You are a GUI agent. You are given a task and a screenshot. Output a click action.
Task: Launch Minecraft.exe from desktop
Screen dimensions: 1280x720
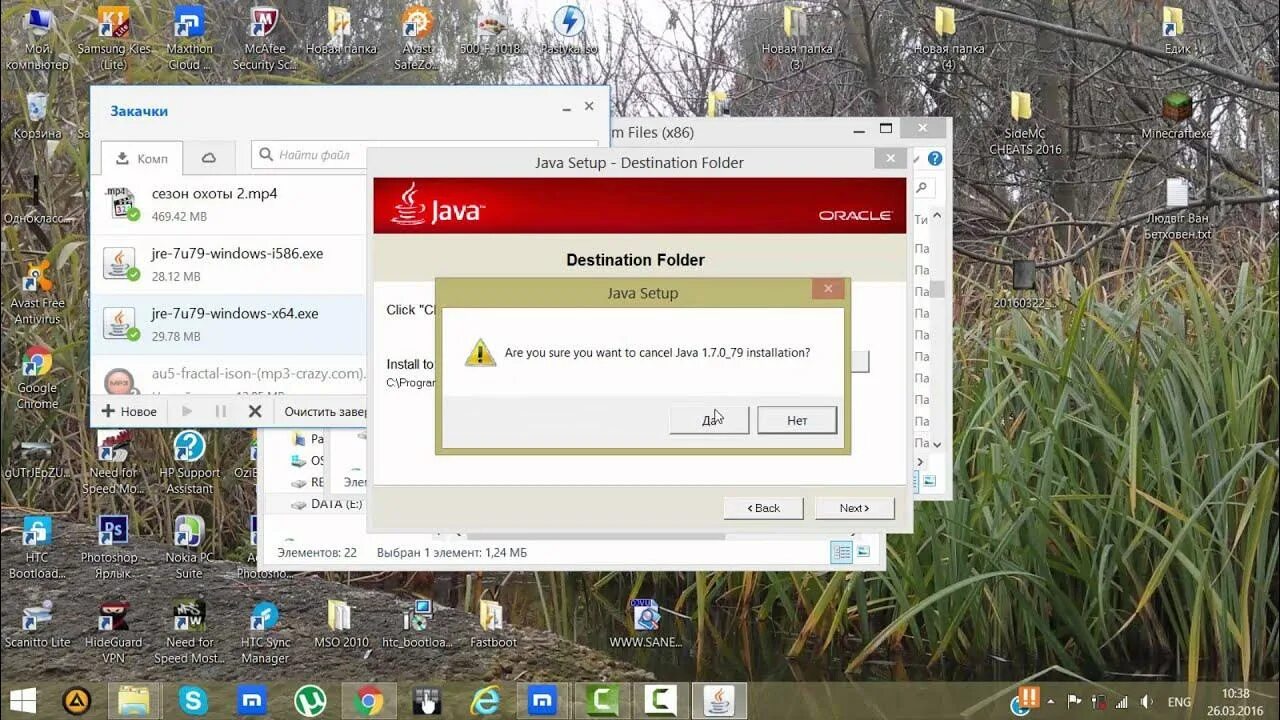click(1177, 116)
